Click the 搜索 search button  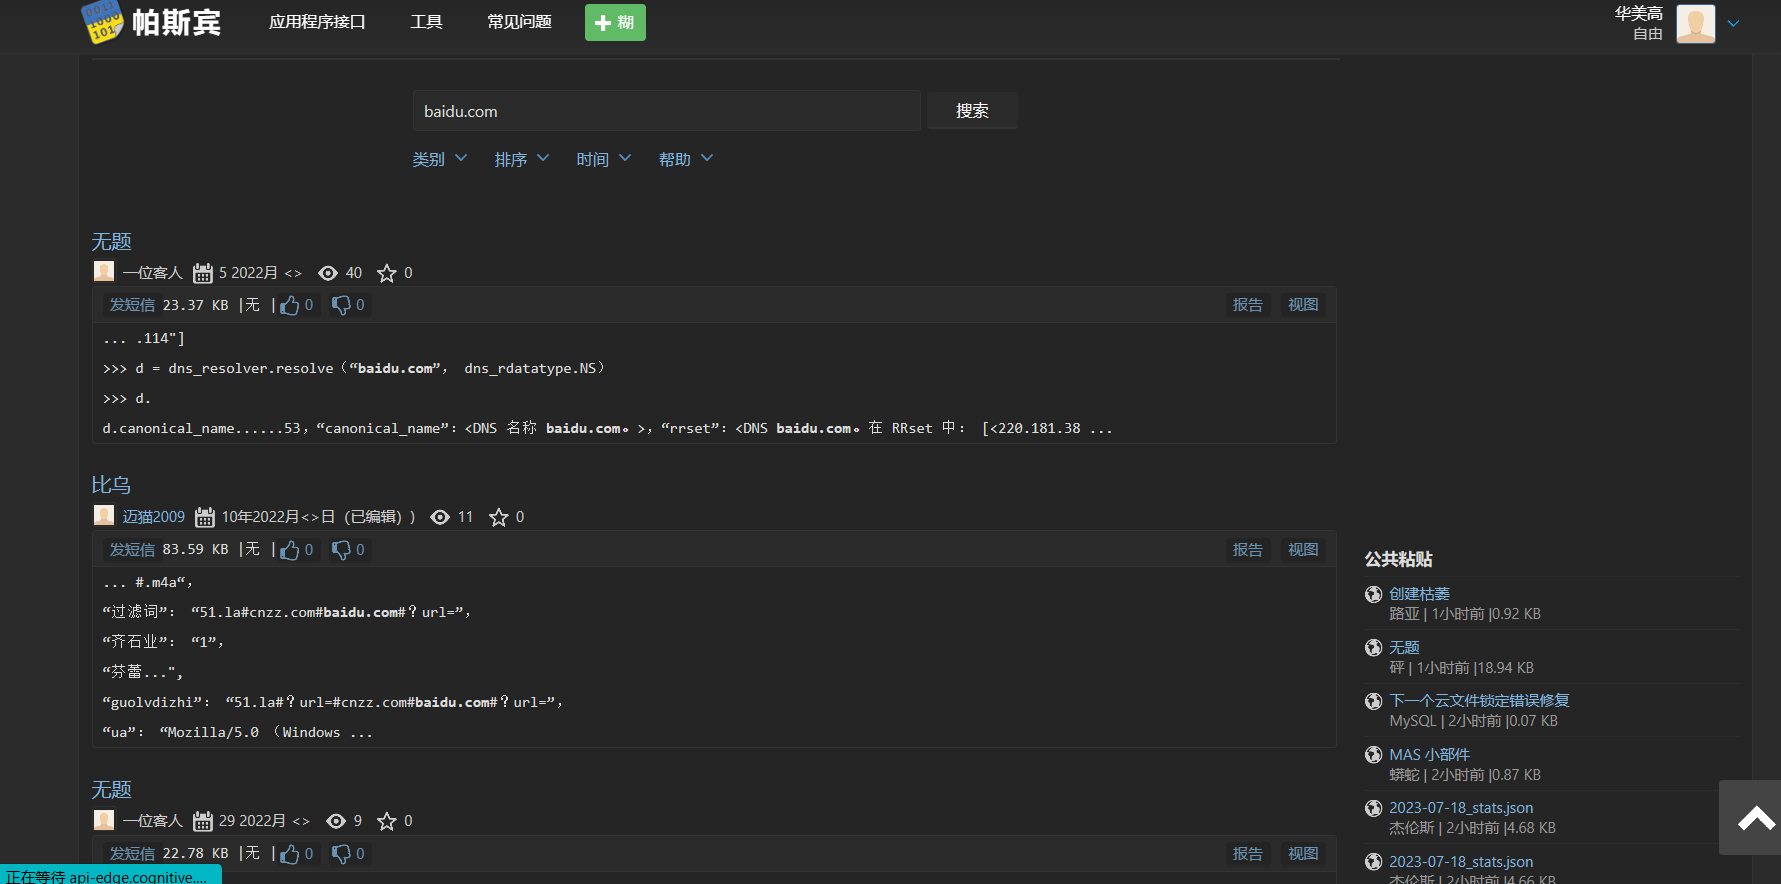click(972, 111)
